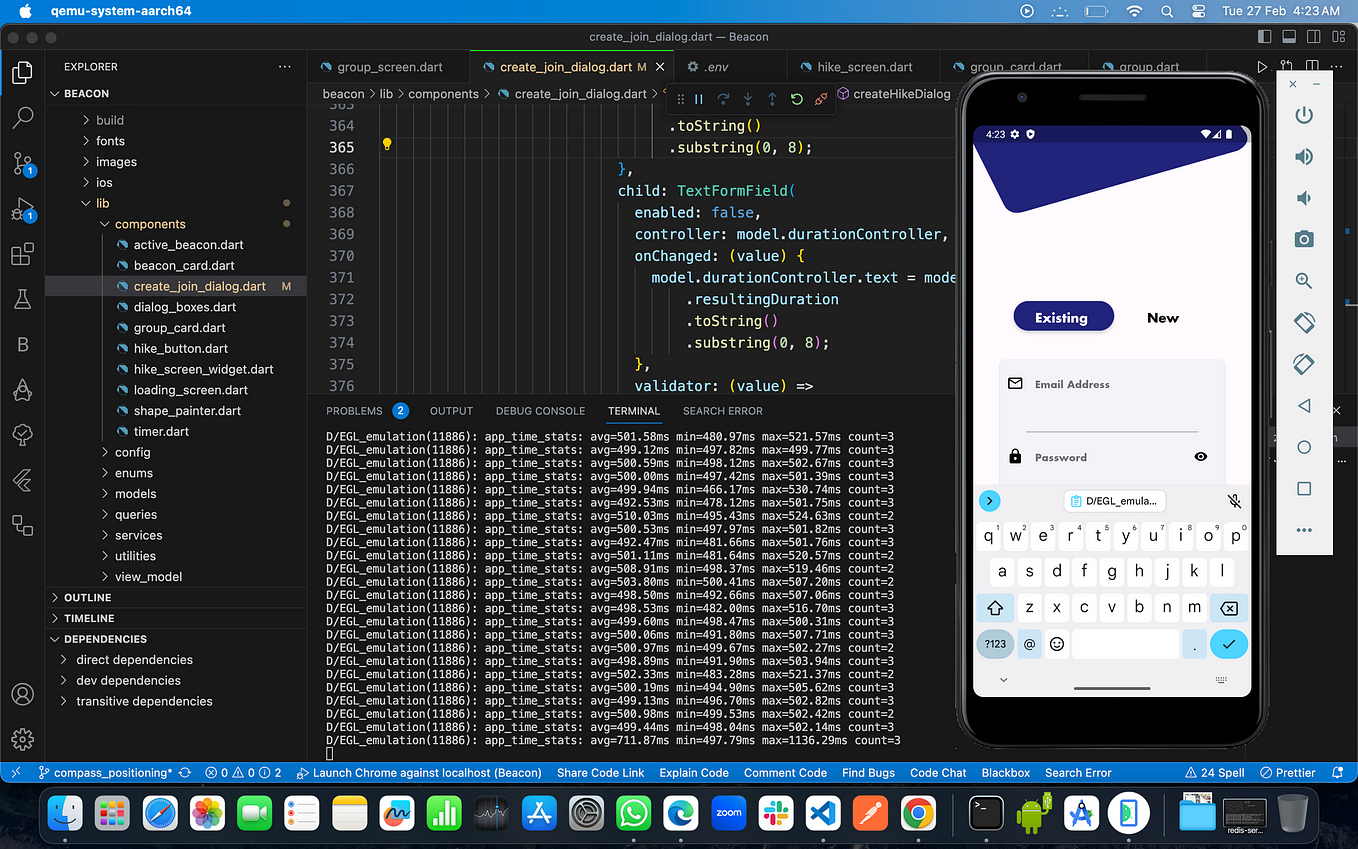Image resolution: width=1358 pixels, height=849 pixels.
Task: Tap the clipboard suggestion D/EGL_emula chip
Action: pos(1115,501)
